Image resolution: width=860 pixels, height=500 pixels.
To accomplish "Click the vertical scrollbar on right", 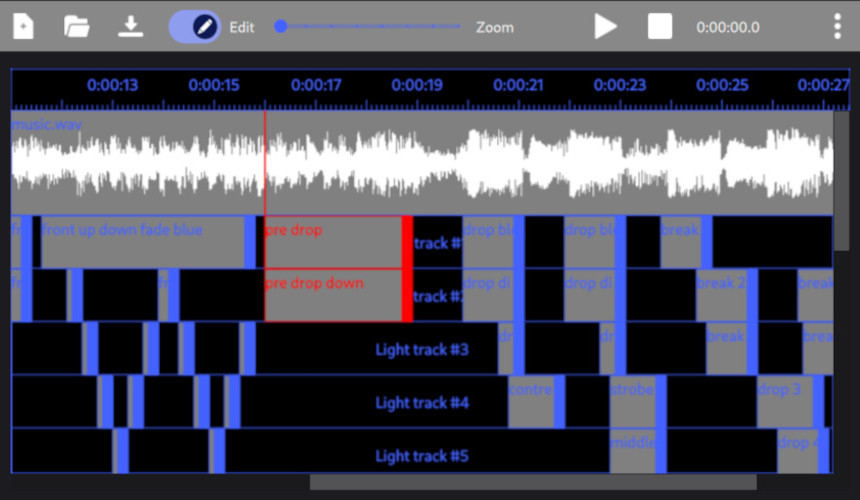I will [842, 180].
